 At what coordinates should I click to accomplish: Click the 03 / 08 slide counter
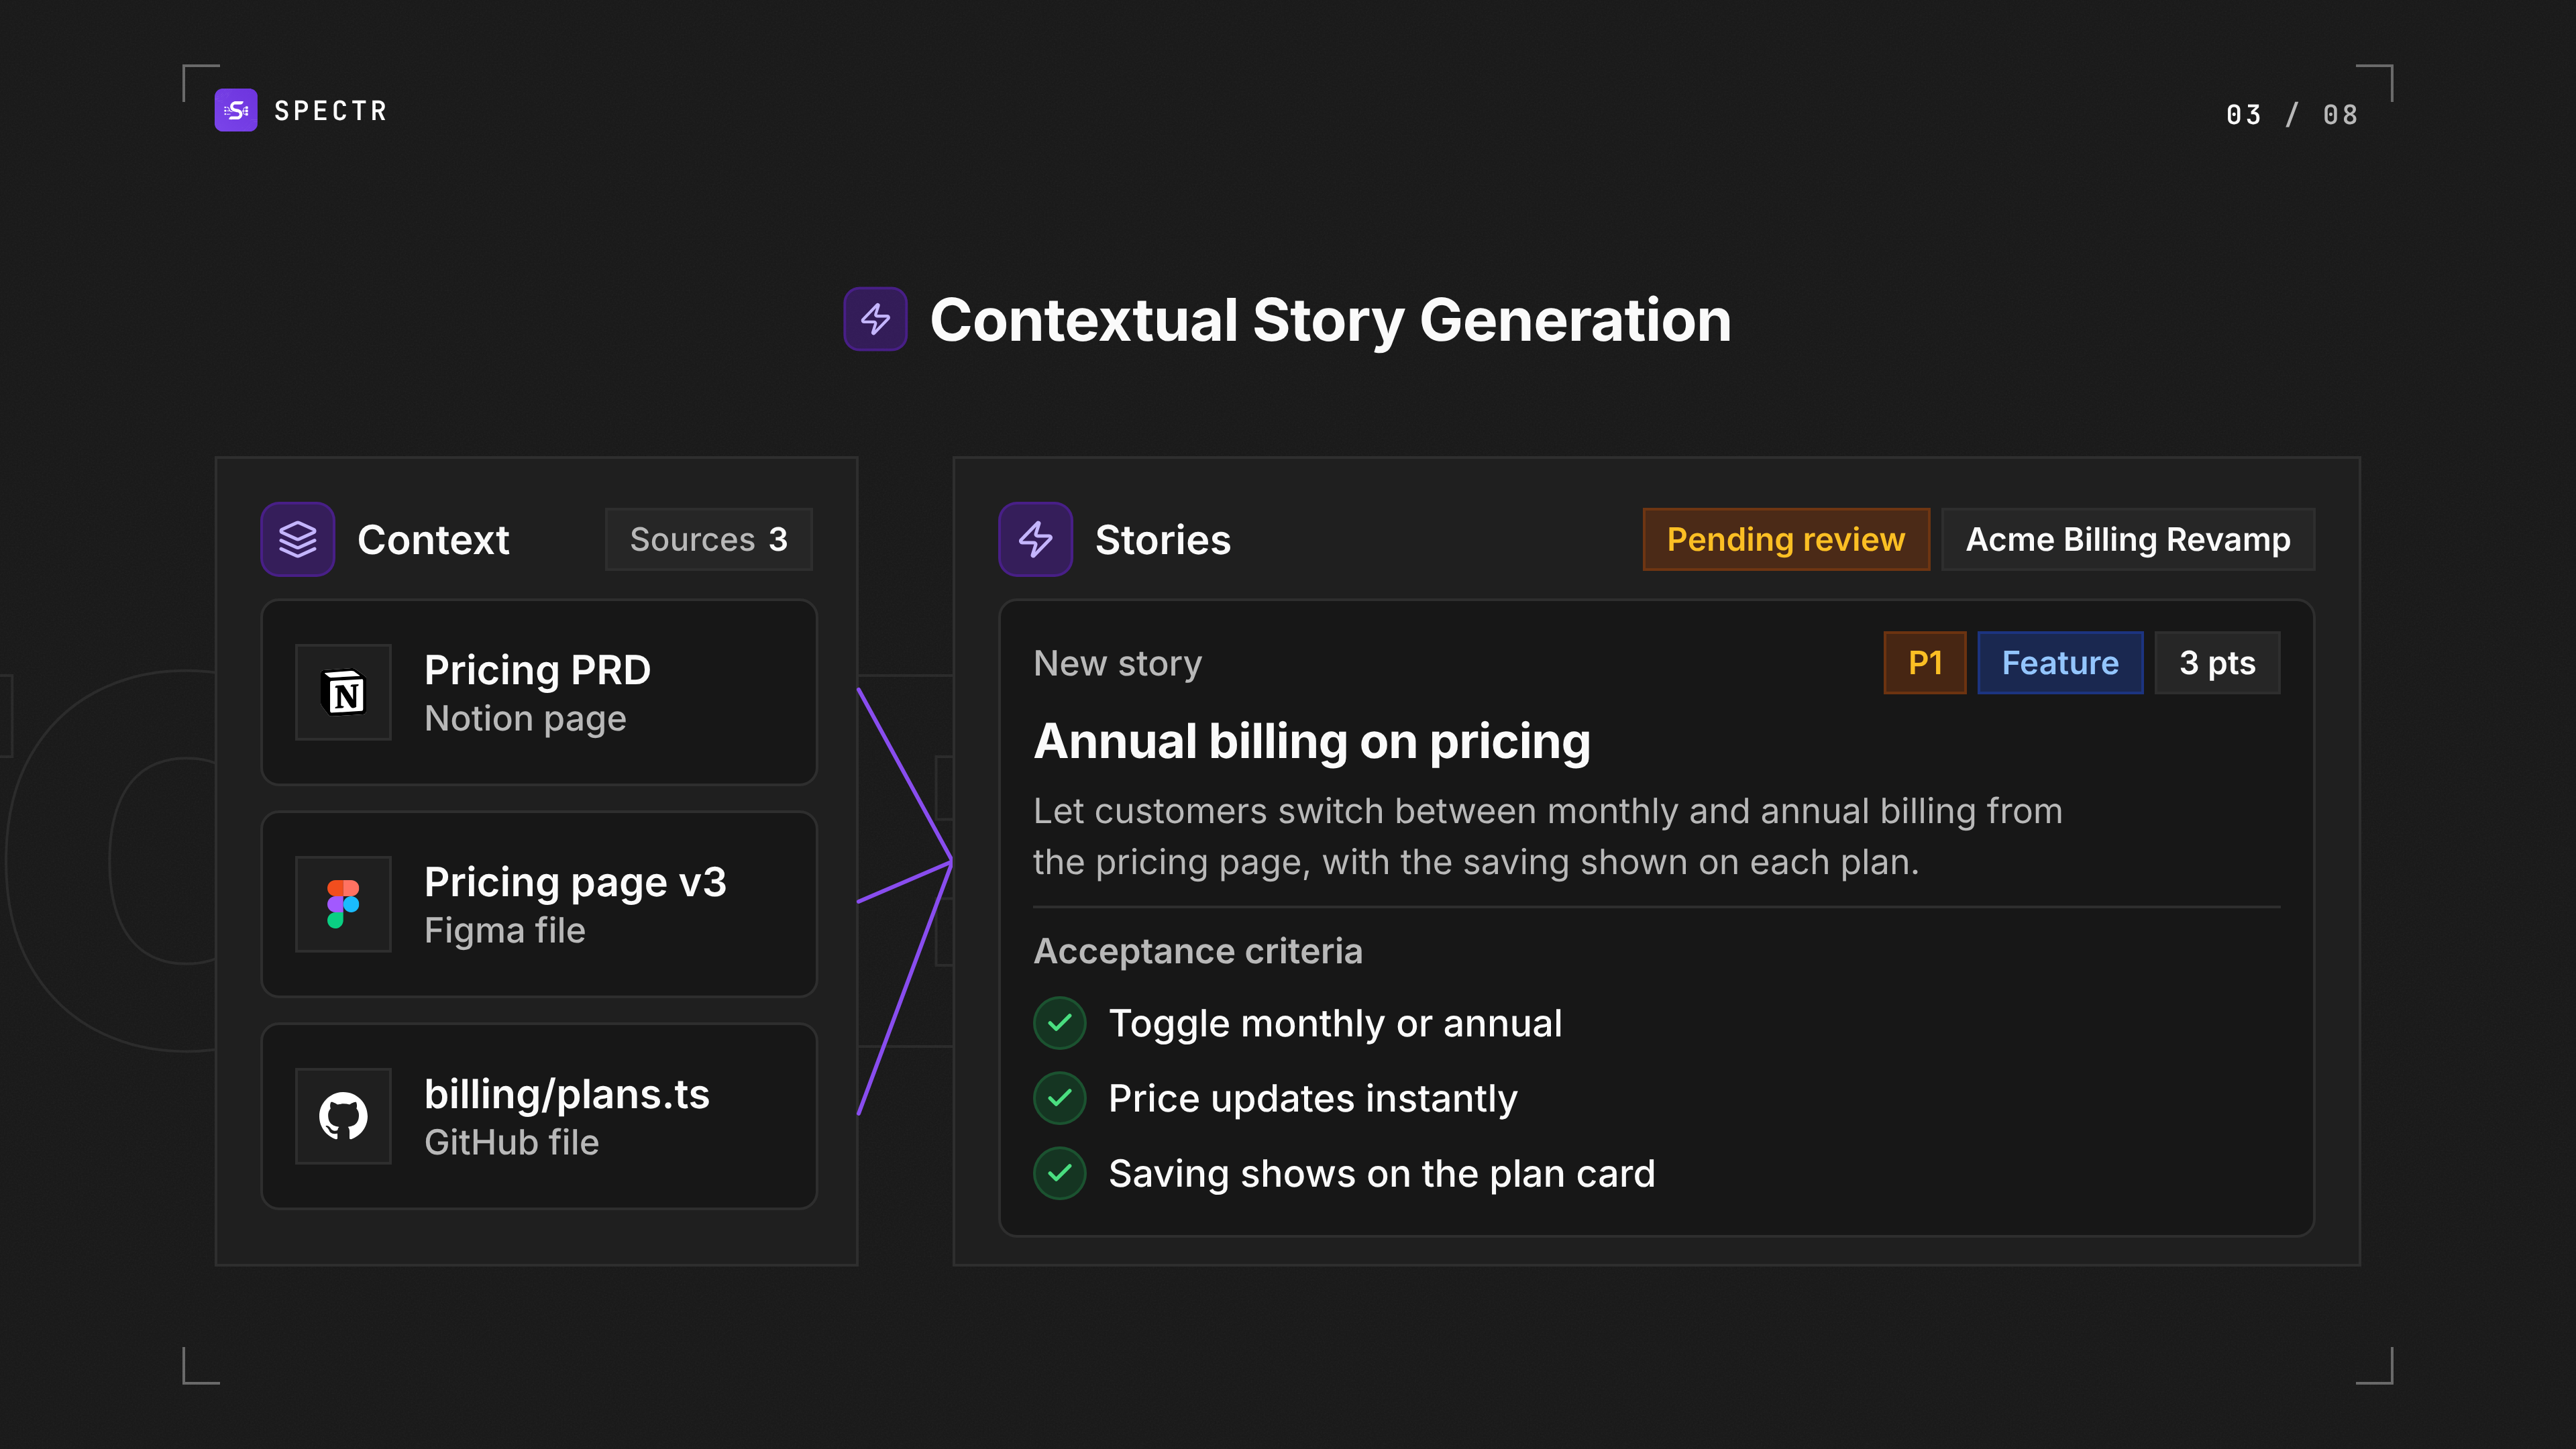pos(2292,115)
